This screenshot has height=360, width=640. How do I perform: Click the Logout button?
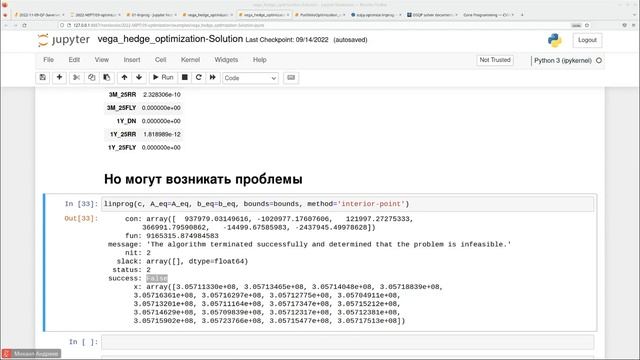(587, 40)
